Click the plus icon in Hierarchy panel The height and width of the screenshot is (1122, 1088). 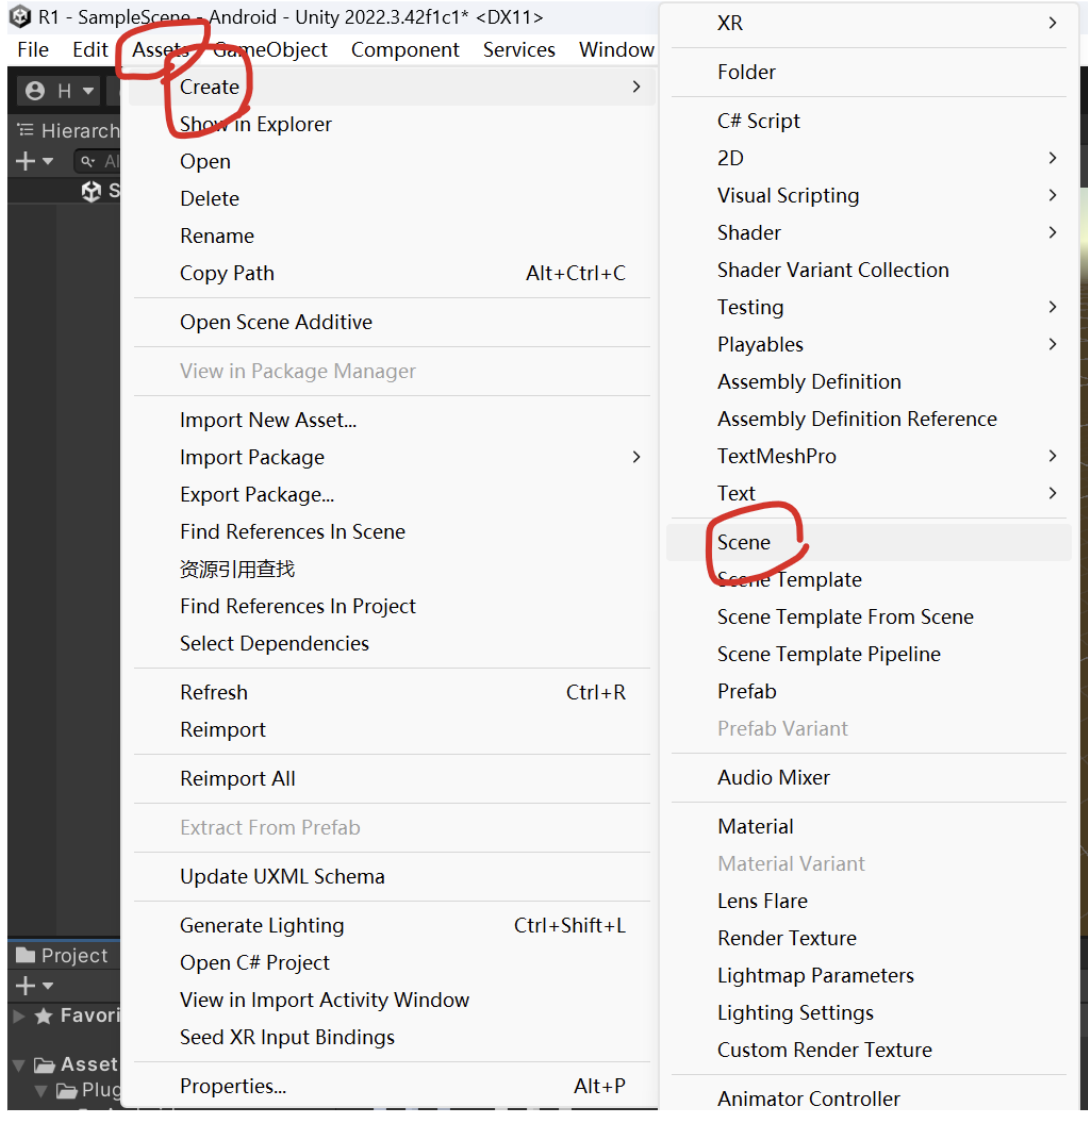(x=25, y=162)
